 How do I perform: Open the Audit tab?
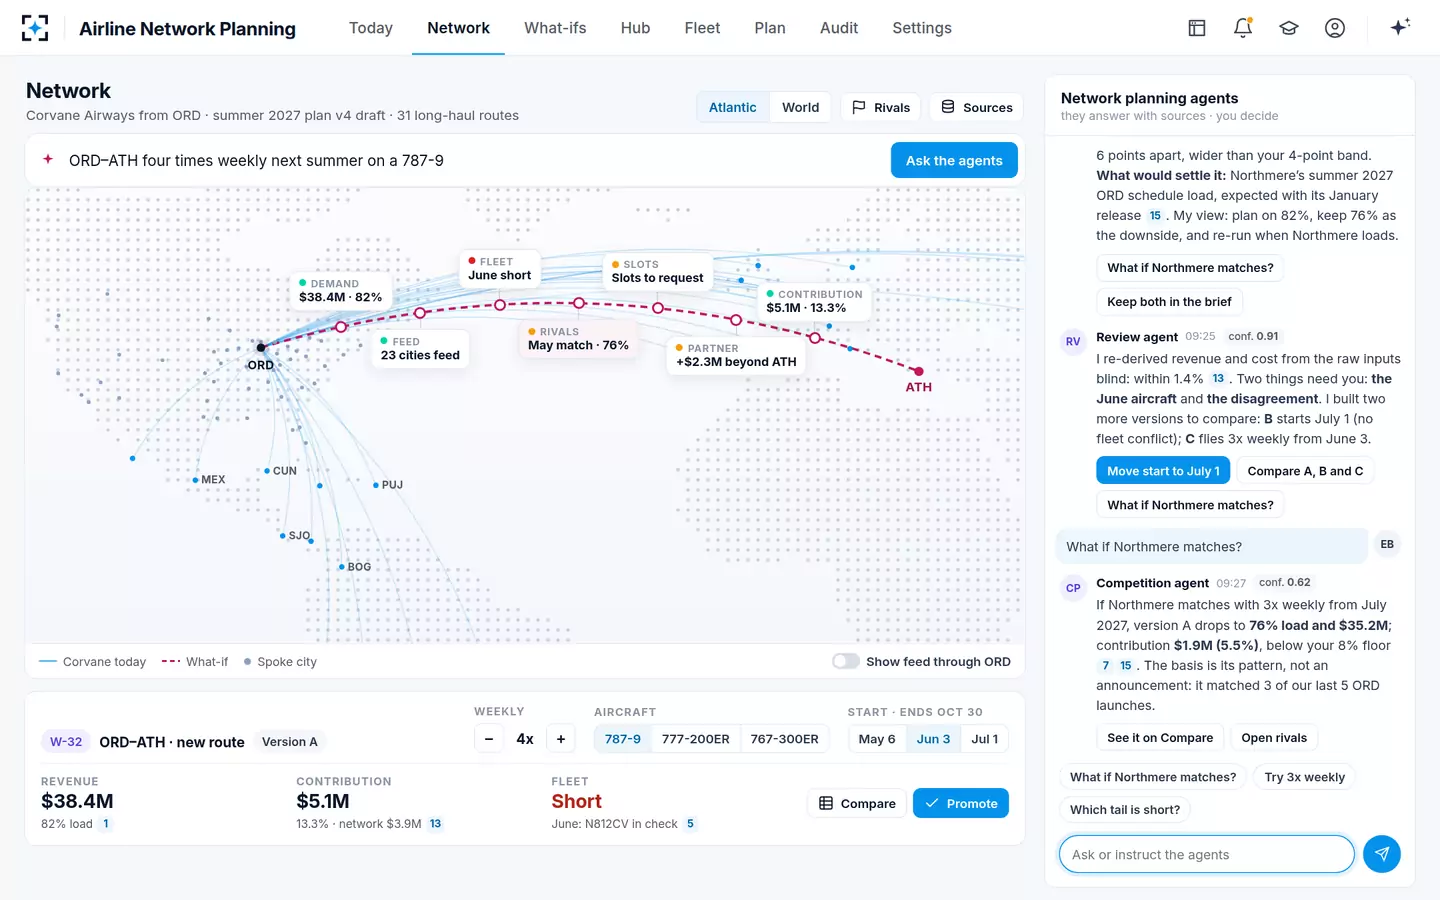[839, 28]
